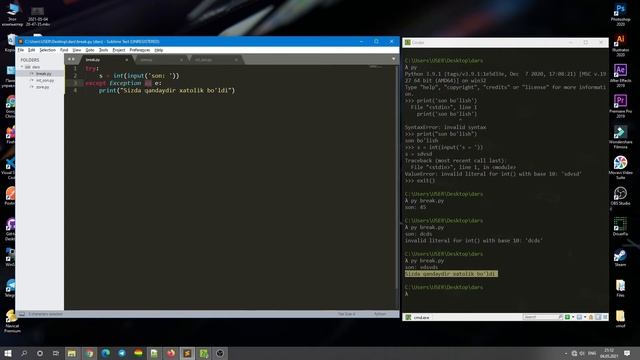
Task: Click green new console icon in Cmder
Action: [x=567, y=317]
